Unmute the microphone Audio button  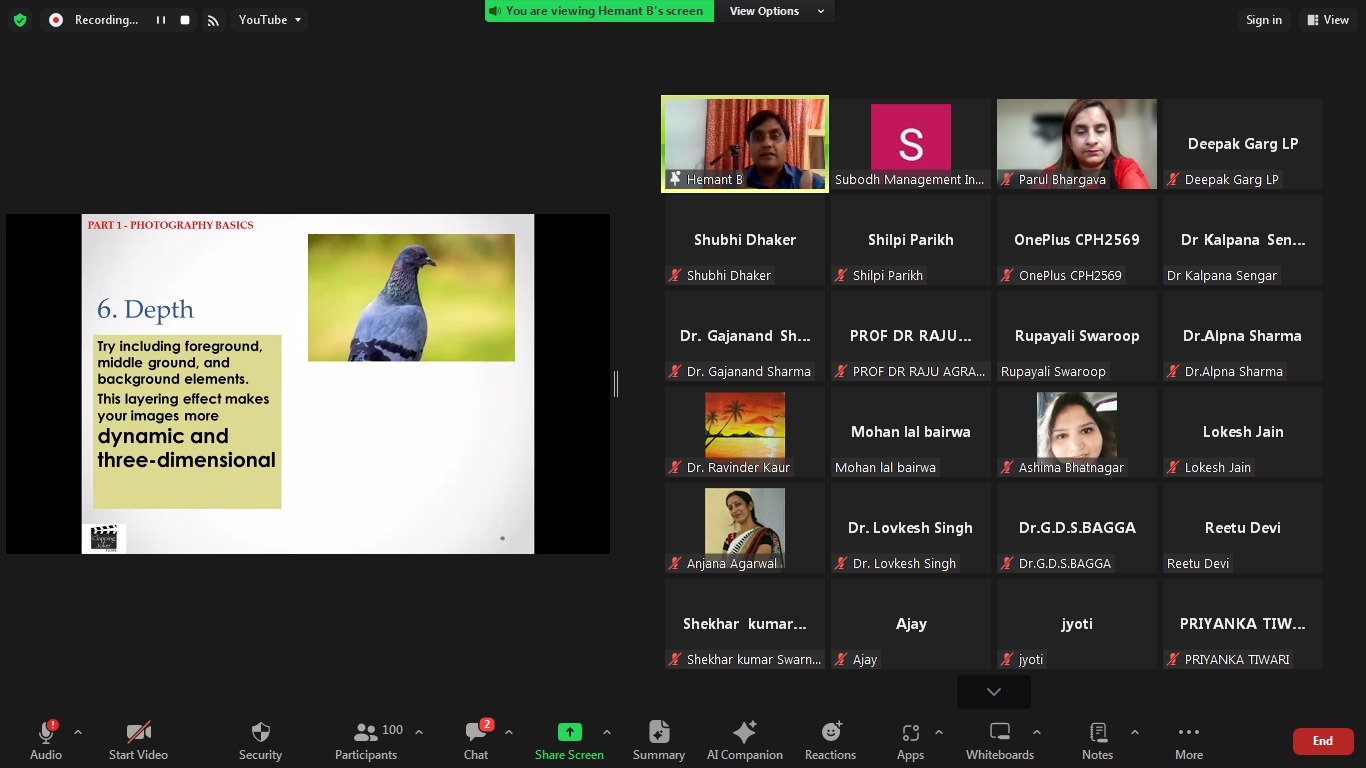pyautogui.click(x=46, y=740)
